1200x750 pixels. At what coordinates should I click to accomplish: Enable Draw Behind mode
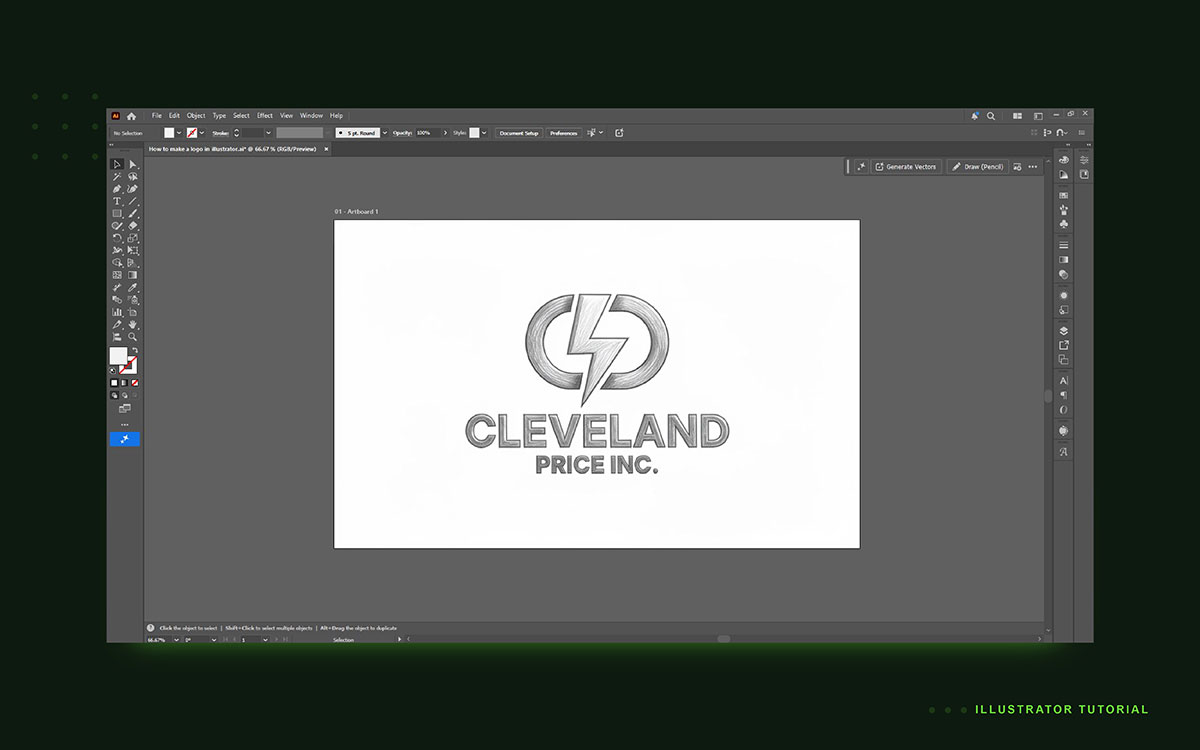(125, 395)
